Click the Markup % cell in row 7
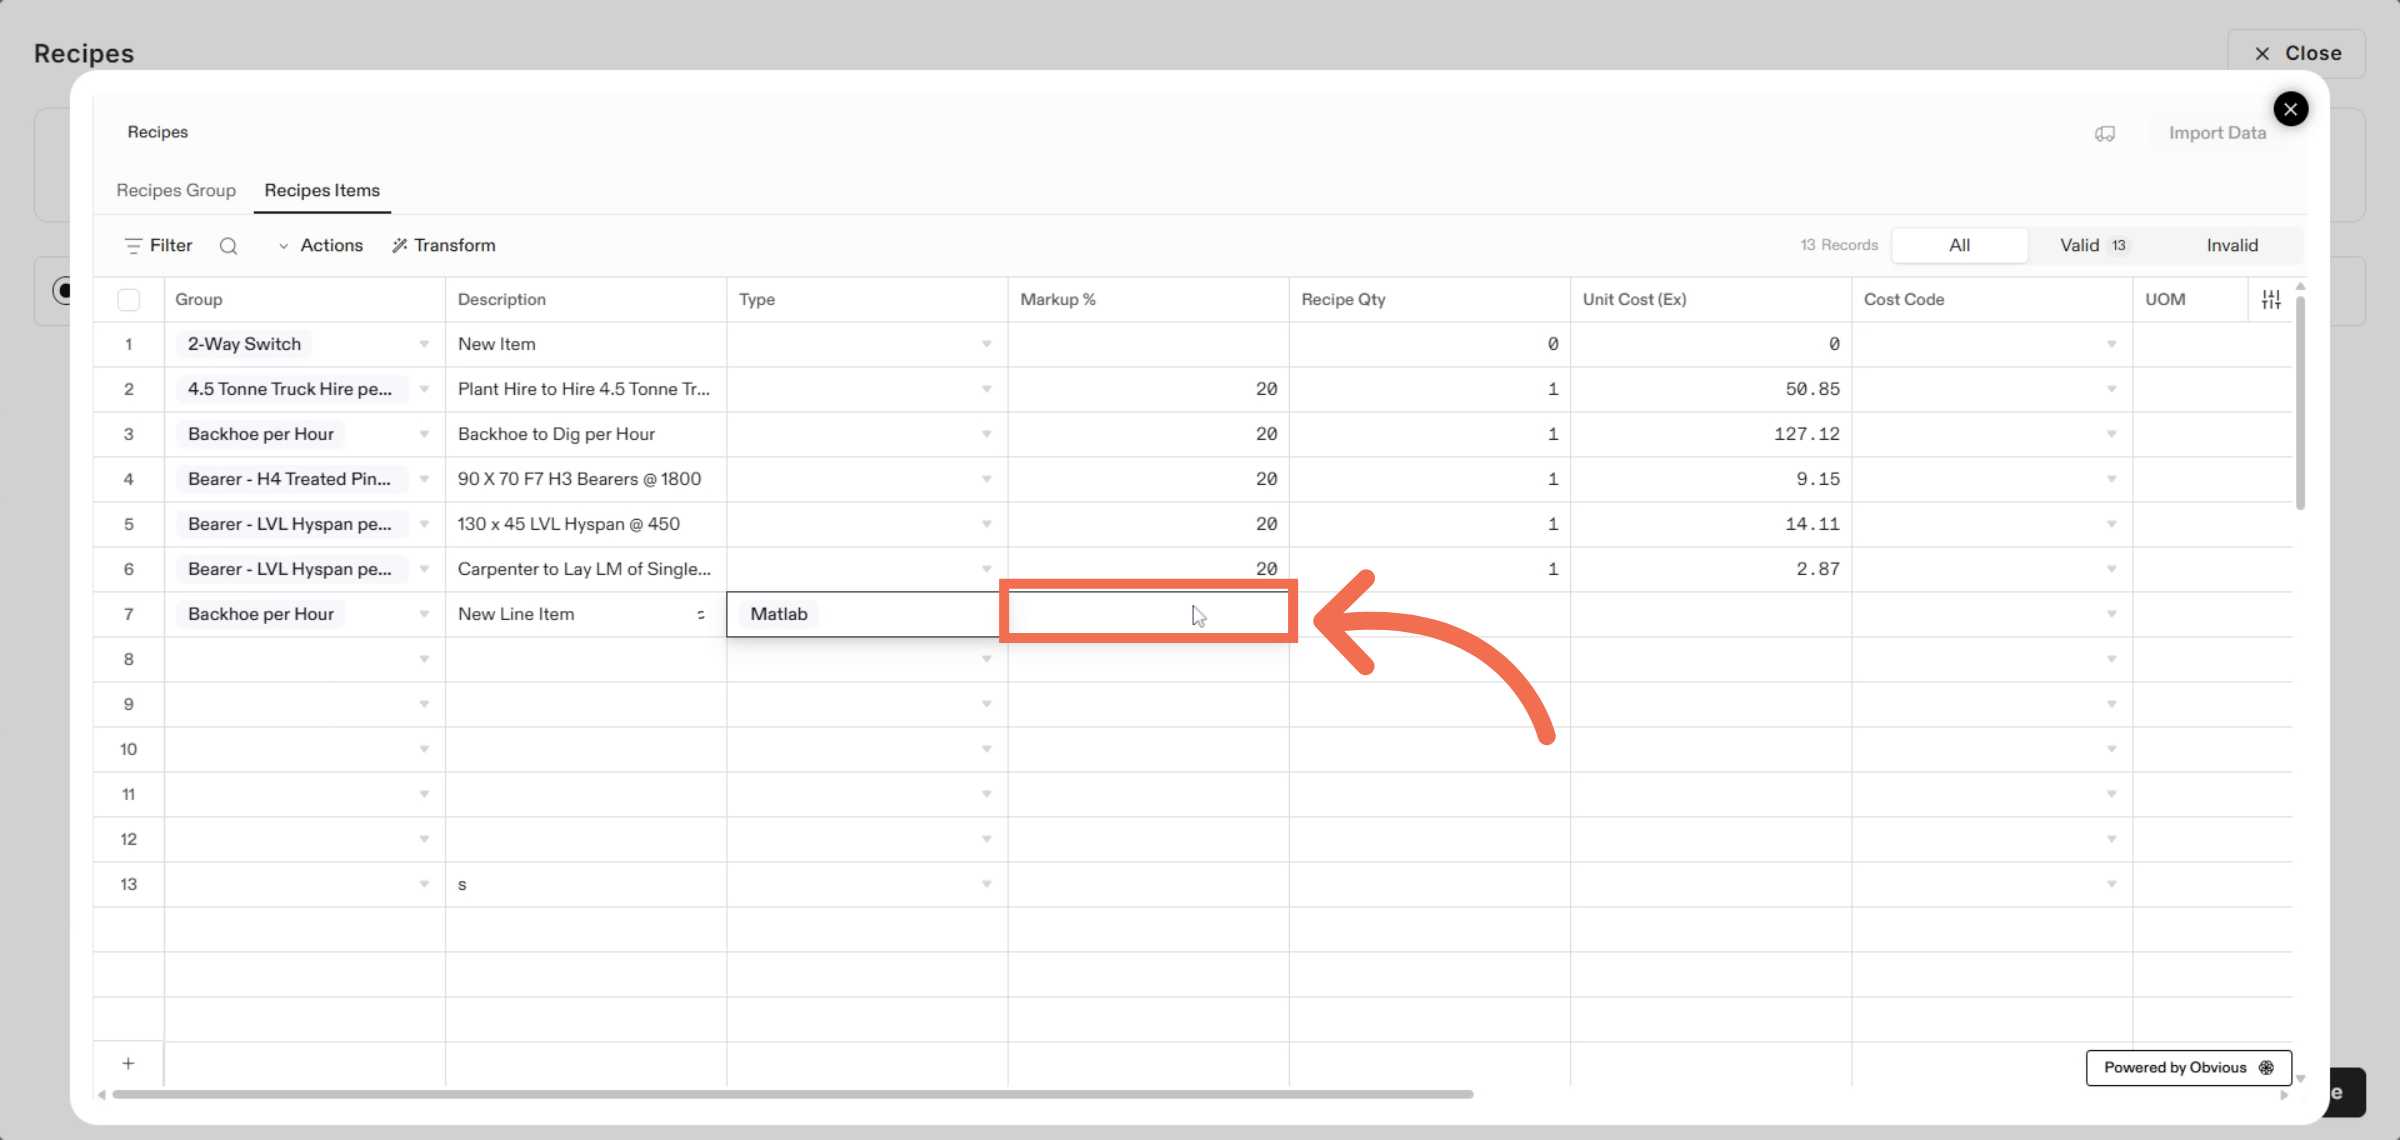The image size is (2400, 1140). tap(1148, 614)
